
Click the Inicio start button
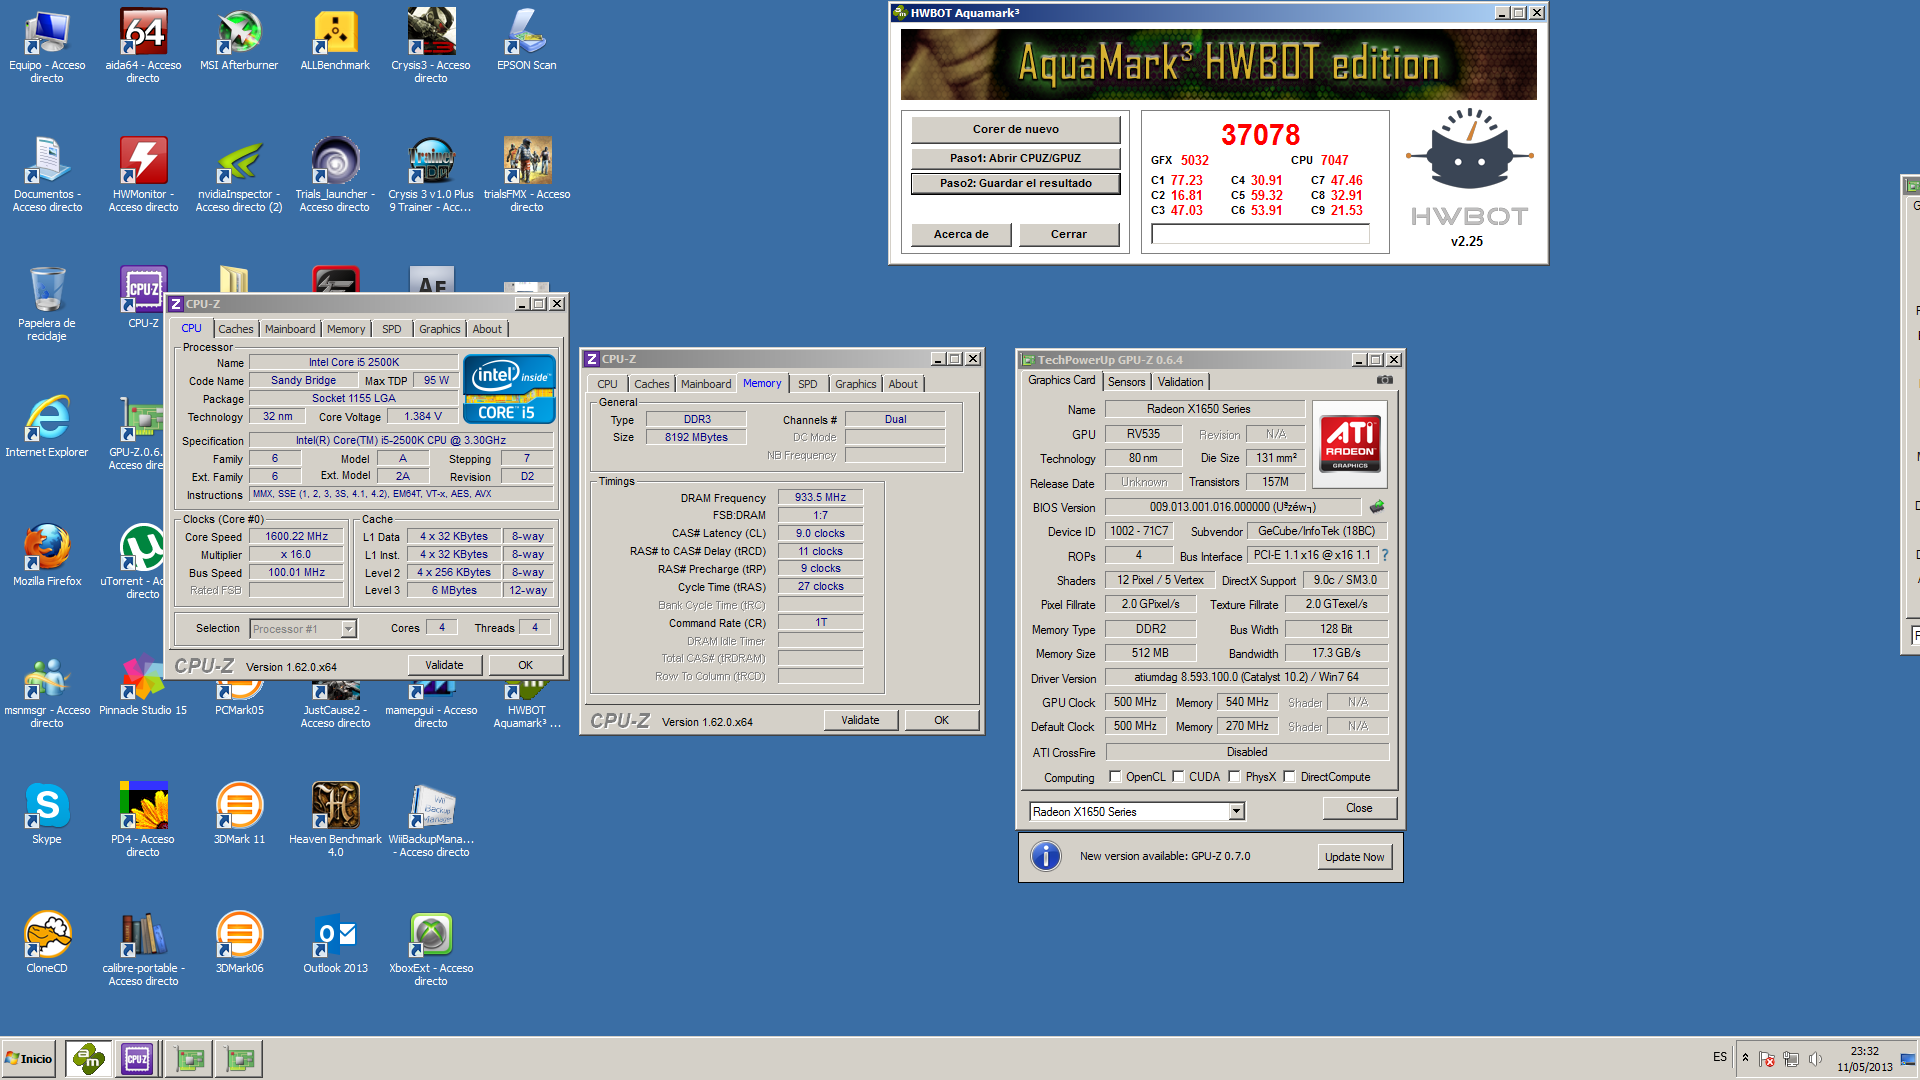[x=29, y=1059]
